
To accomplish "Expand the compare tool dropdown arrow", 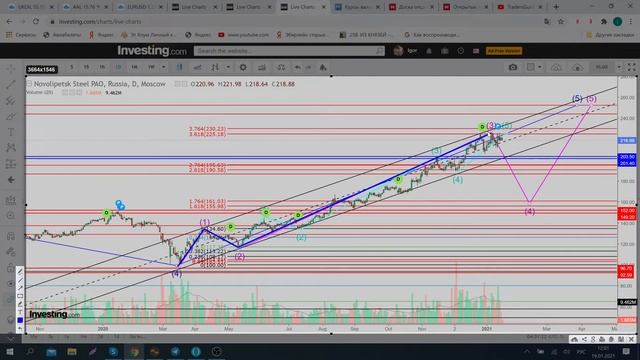I will click(228, 67).
